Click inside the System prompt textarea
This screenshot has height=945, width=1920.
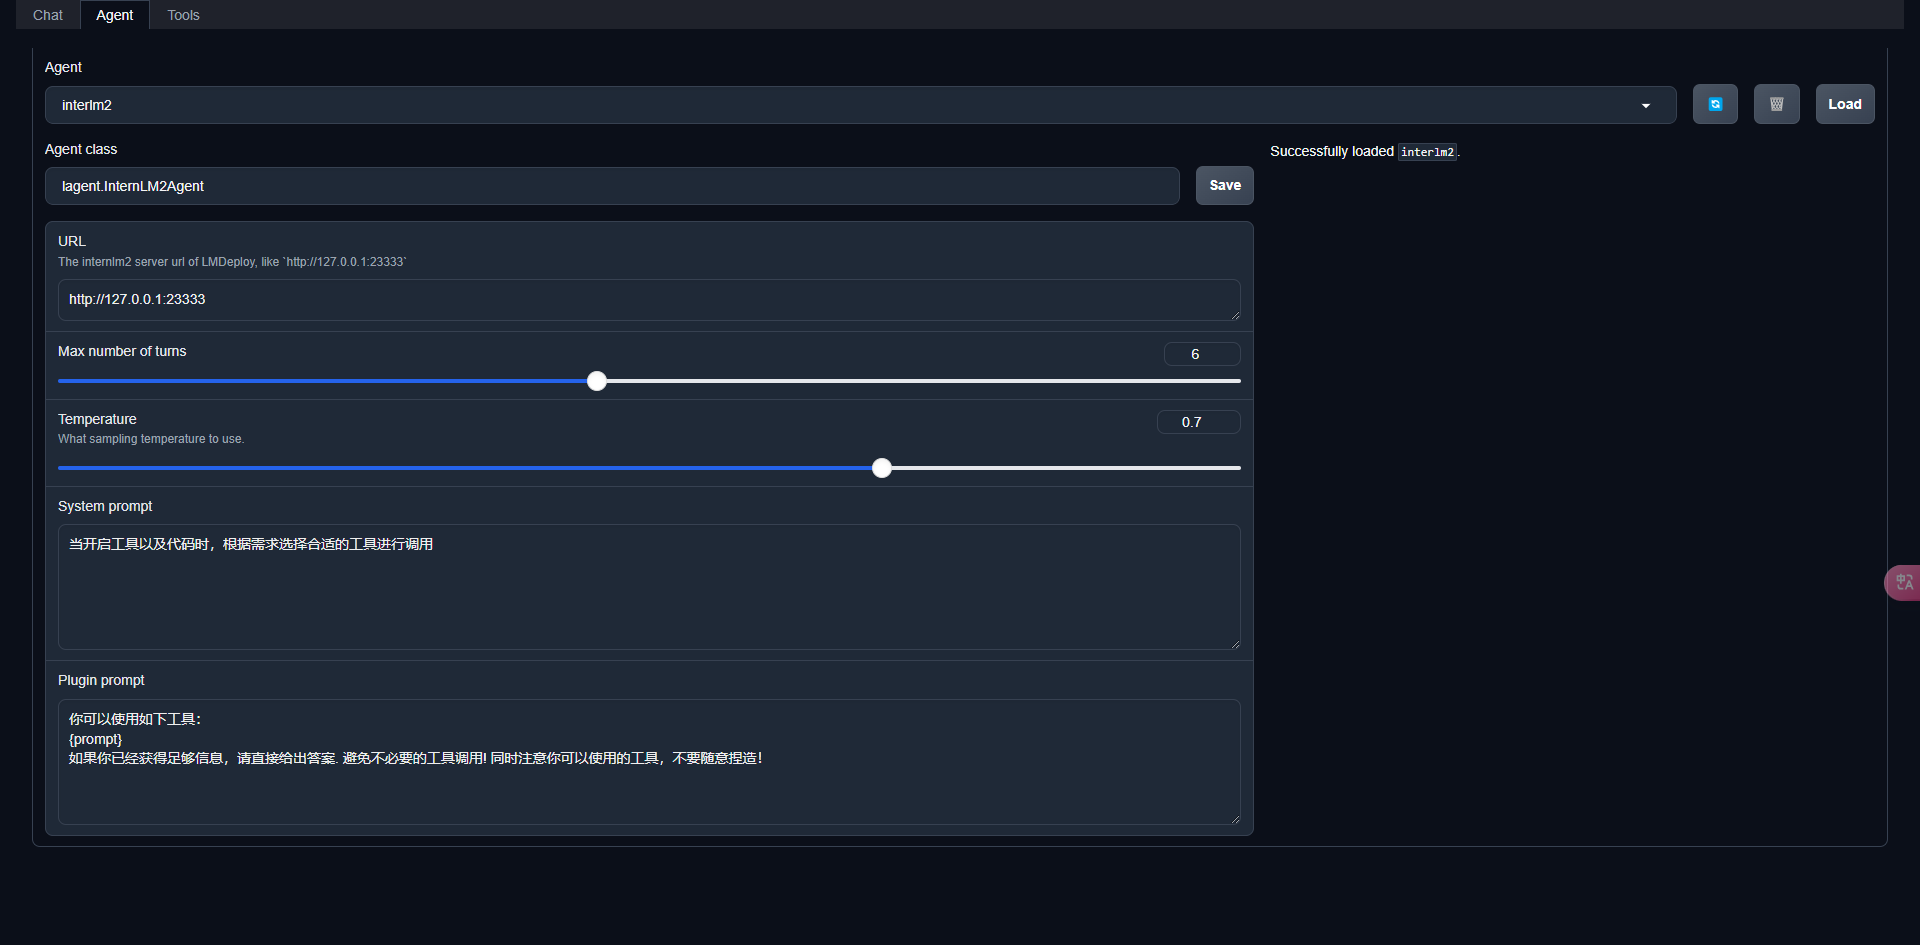[x=649, y=587]
